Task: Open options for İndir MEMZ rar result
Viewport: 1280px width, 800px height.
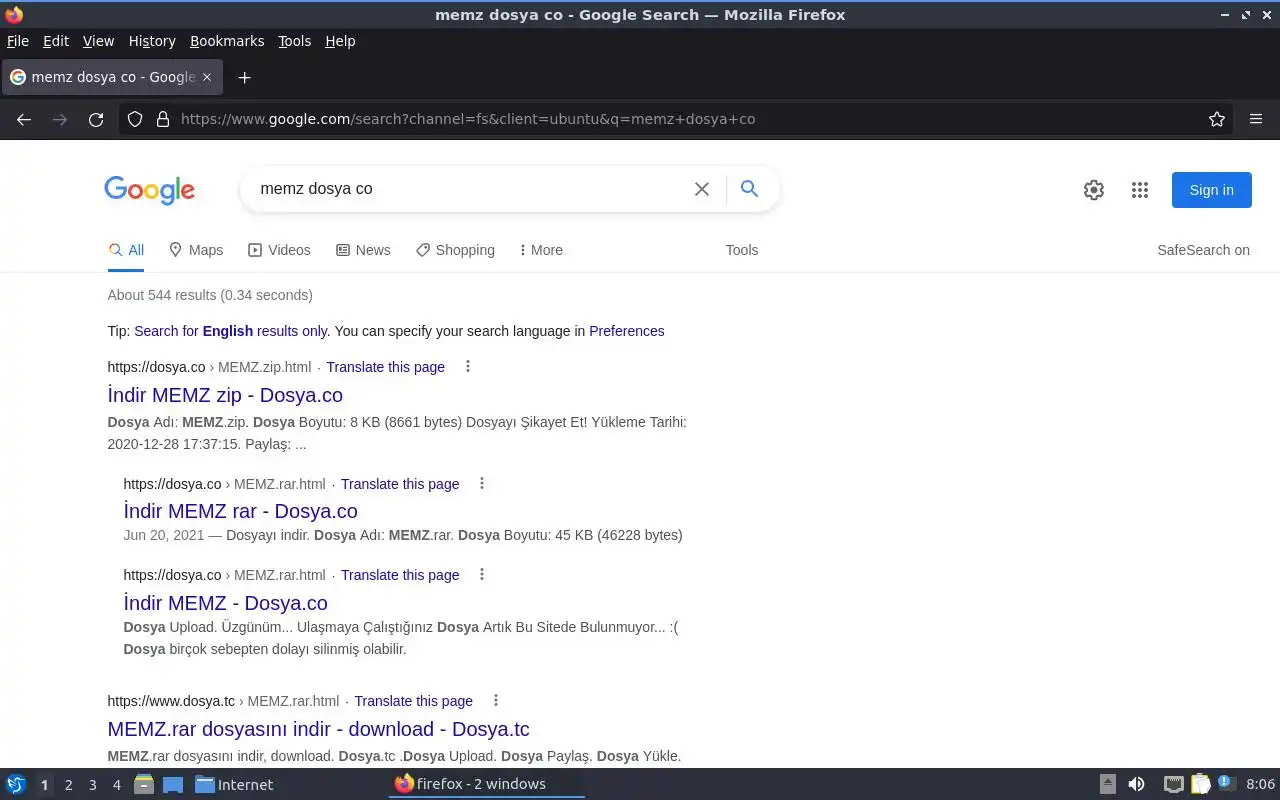Action: (x=482, y=484)
